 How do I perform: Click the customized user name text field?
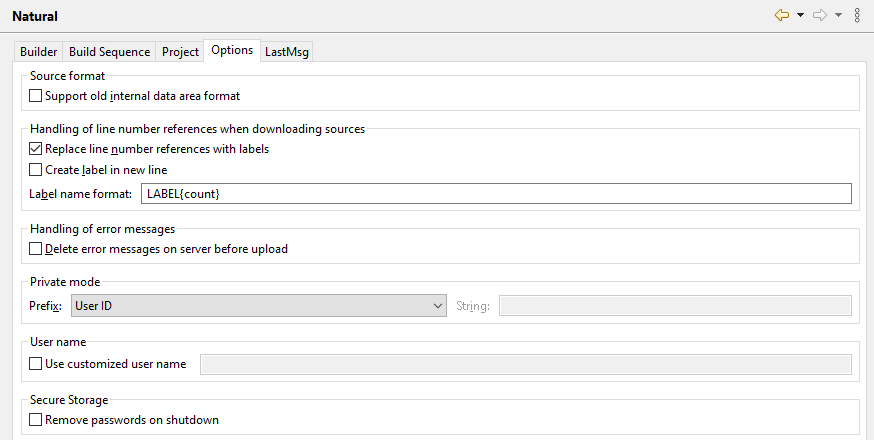526,364
